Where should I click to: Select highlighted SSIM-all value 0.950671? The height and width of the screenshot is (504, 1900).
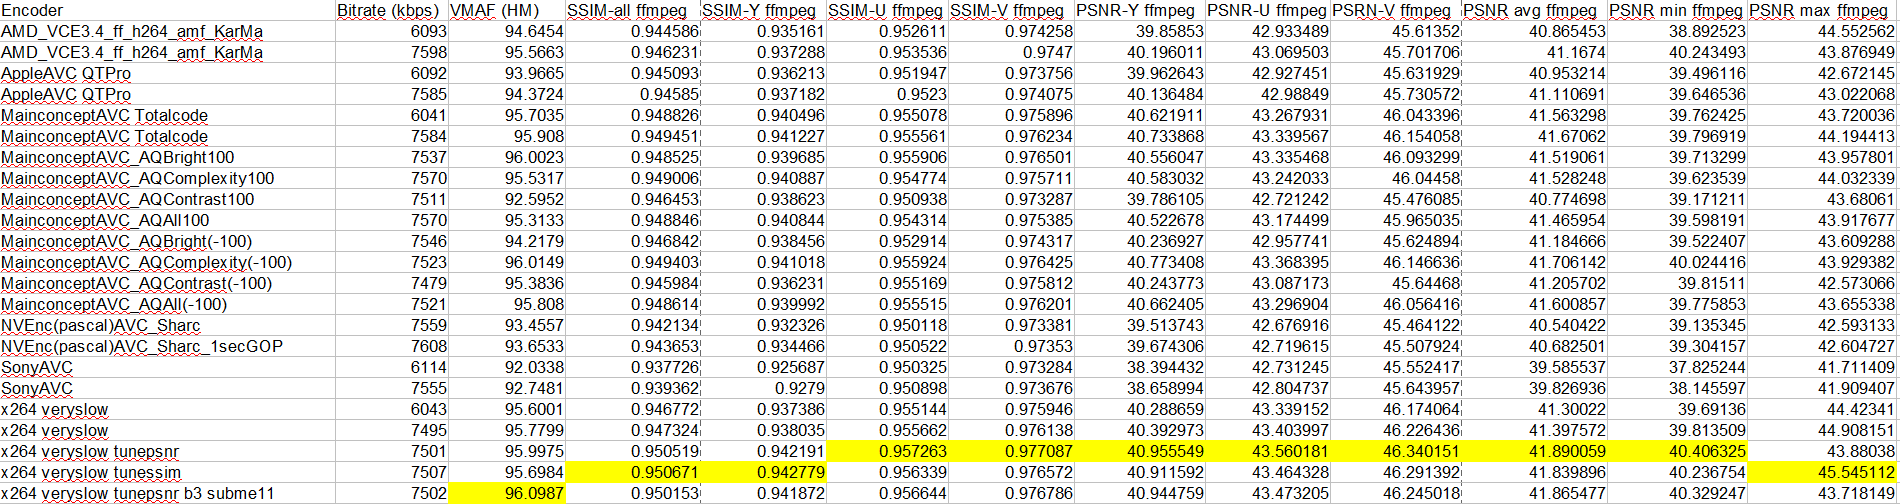[632, 472]
